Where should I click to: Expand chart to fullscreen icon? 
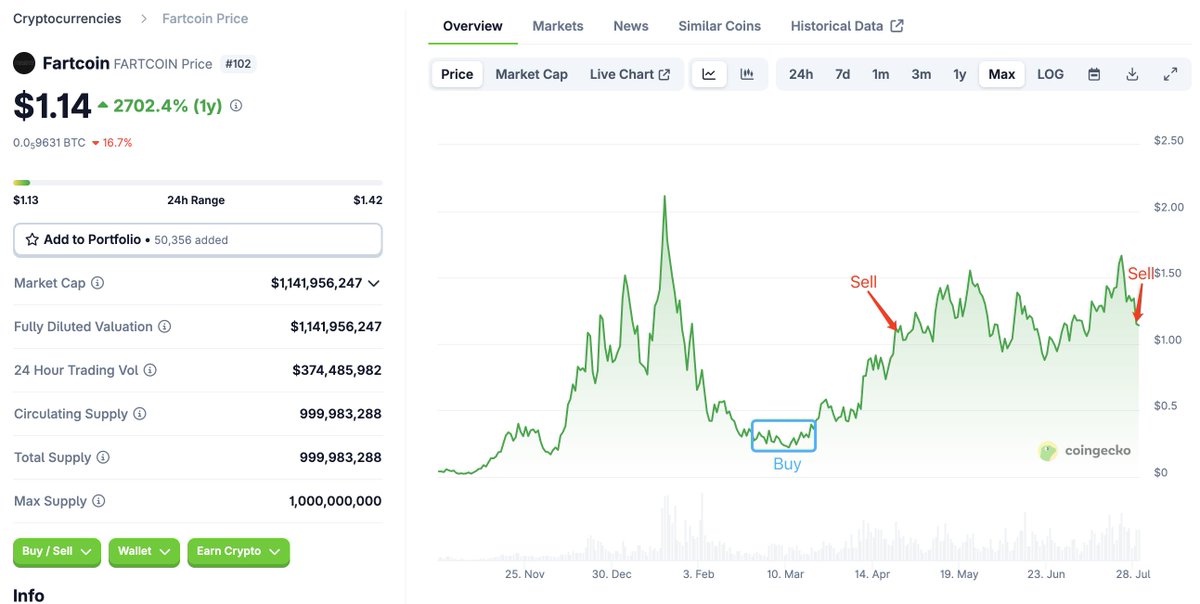click(1170, 74)
